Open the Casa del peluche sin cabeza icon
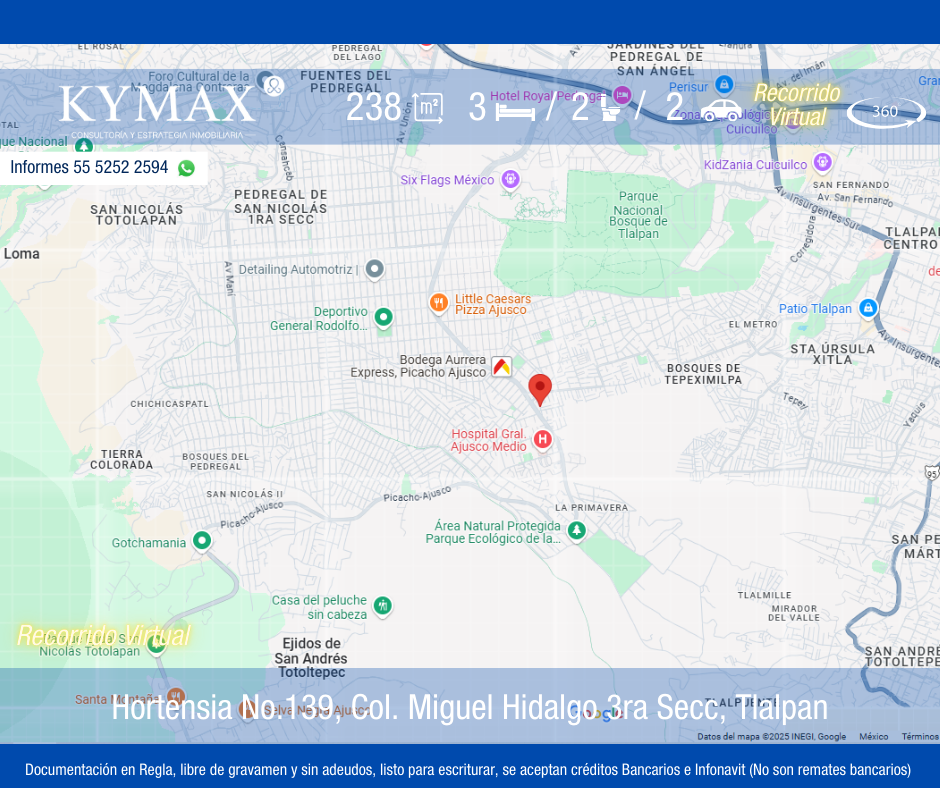 (x=382, y=606)
